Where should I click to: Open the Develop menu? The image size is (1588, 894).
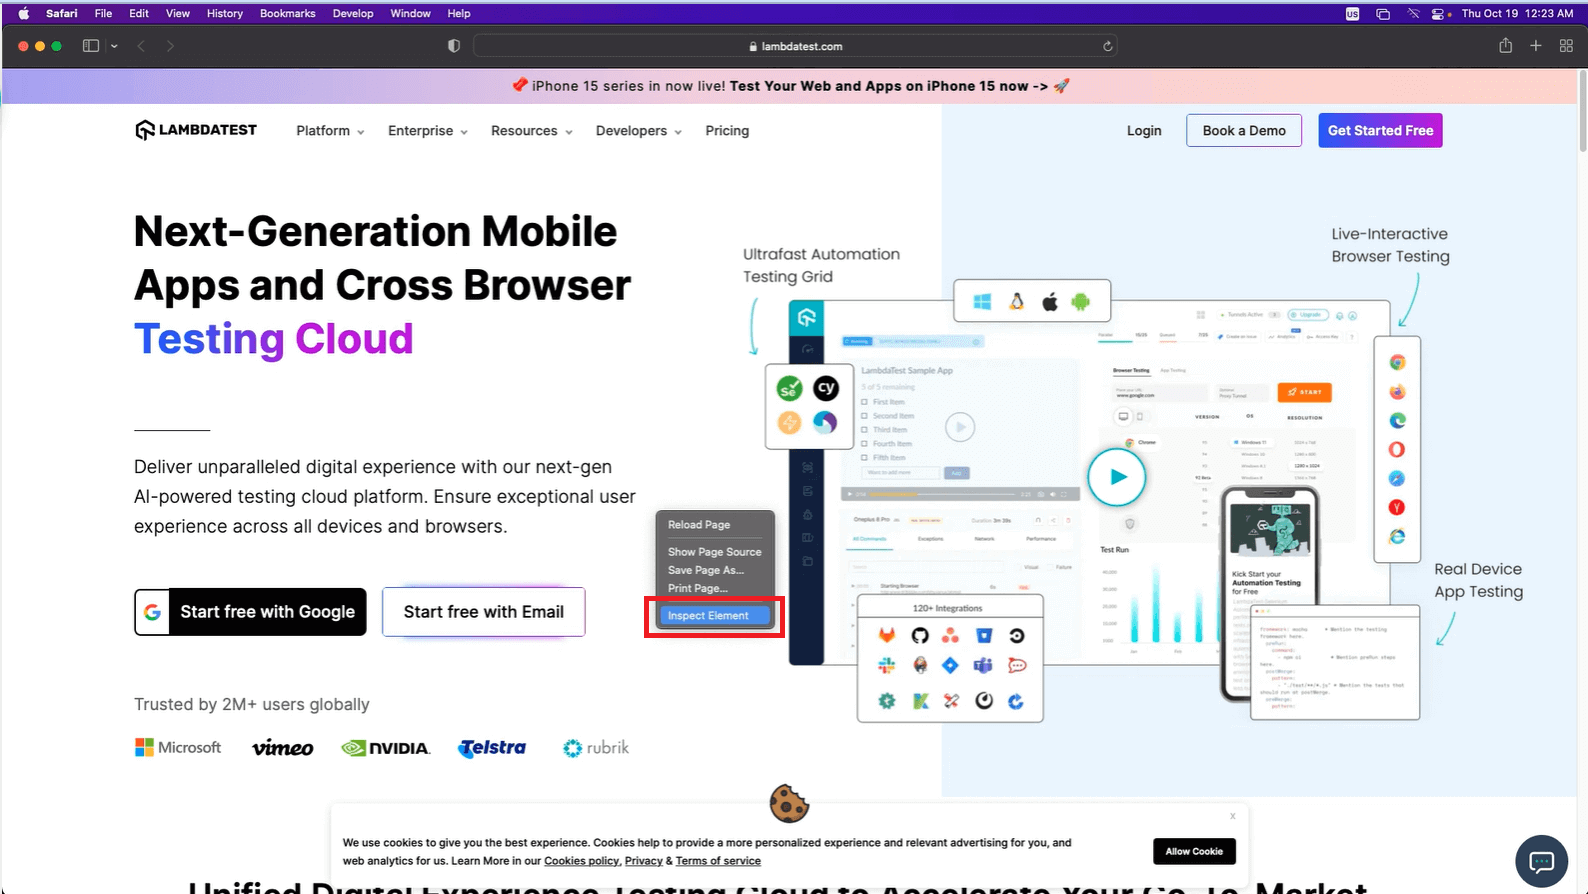point(353,13)
